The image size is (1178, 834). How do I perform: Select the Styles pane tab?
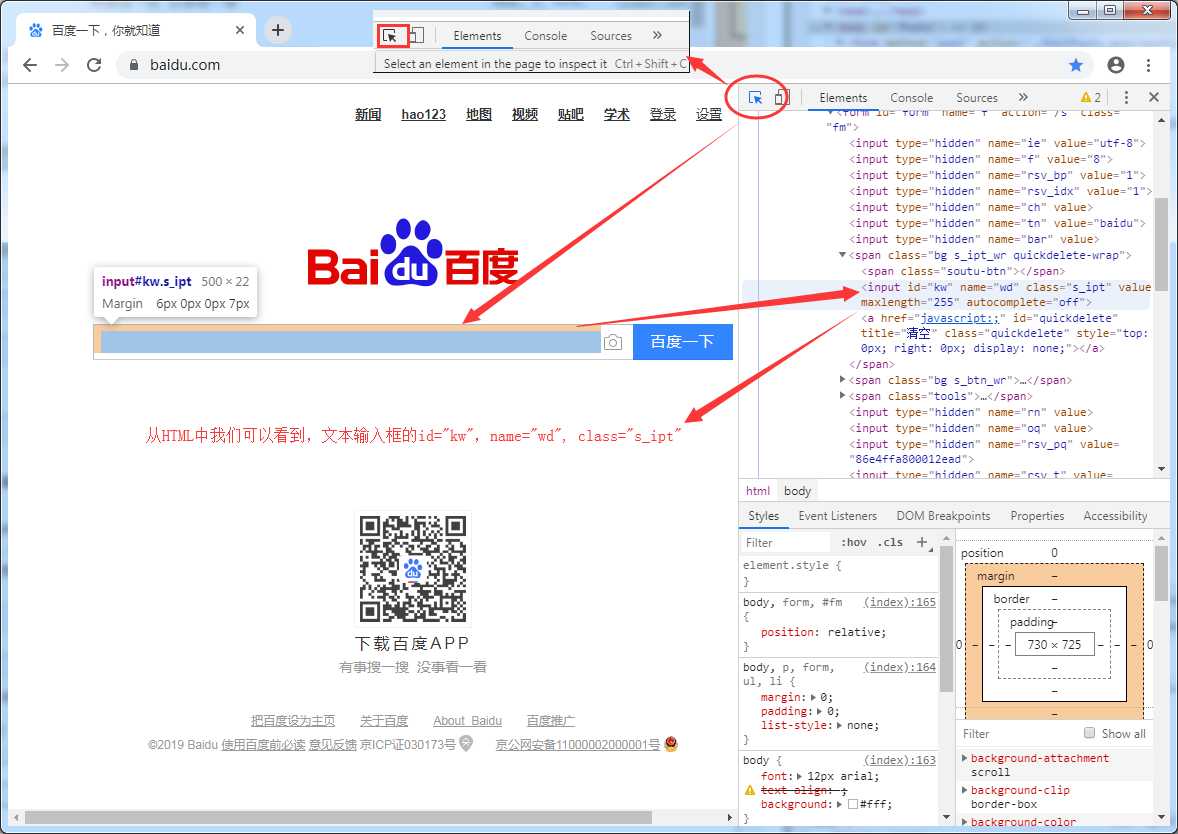(x=763, y=516)
